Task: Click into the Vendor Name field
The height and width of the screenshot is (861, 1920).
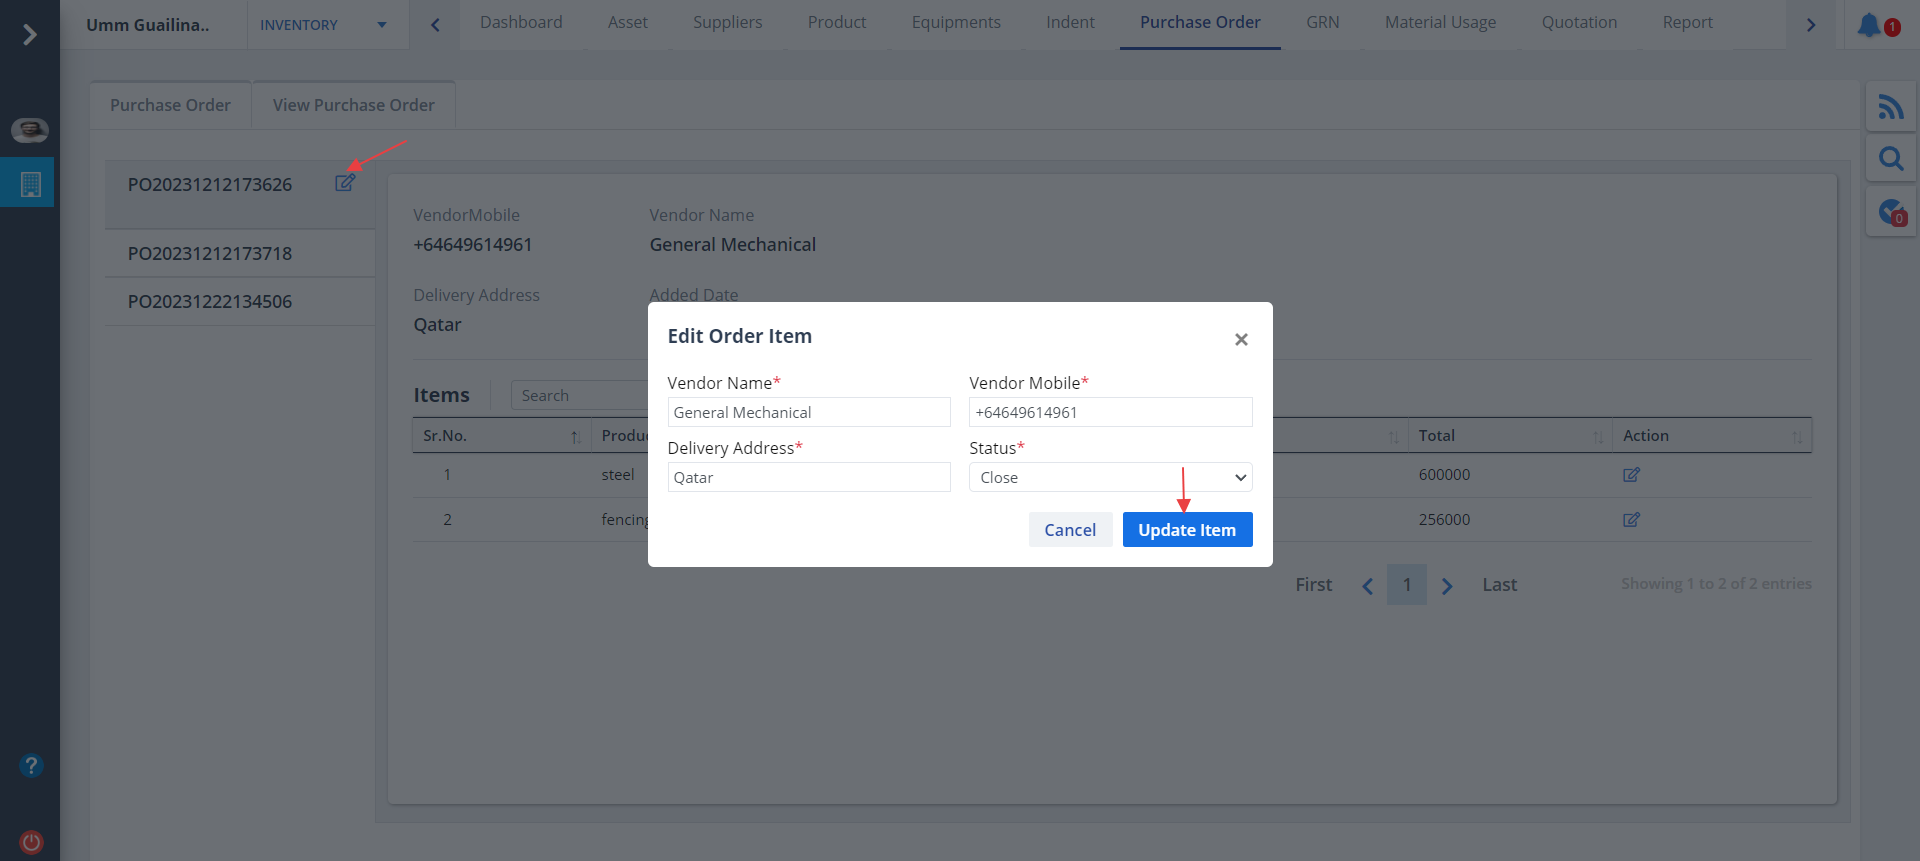Action: tap(808, 413)
